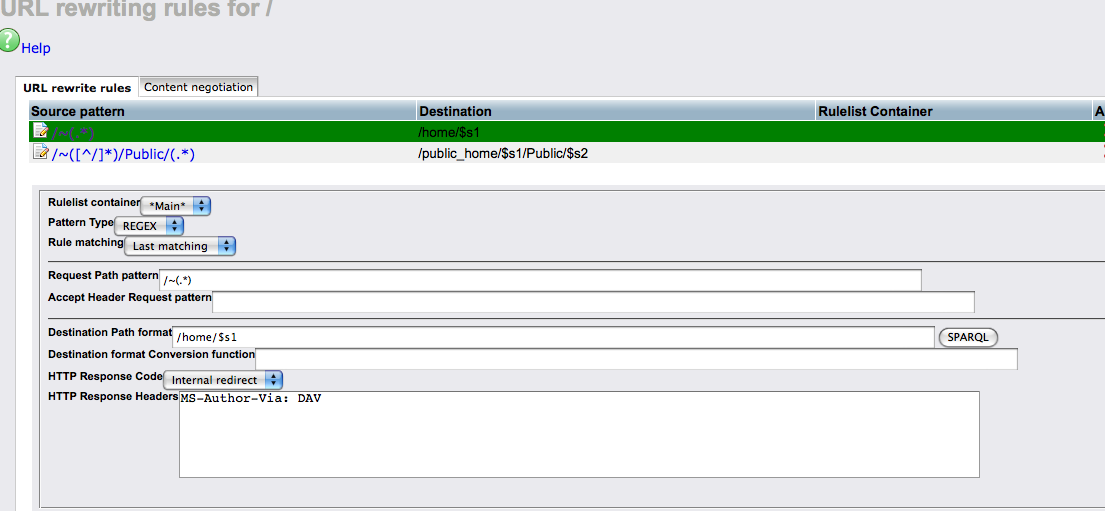Click edit icon for the /~(.*) rule

tap(40, 131)
